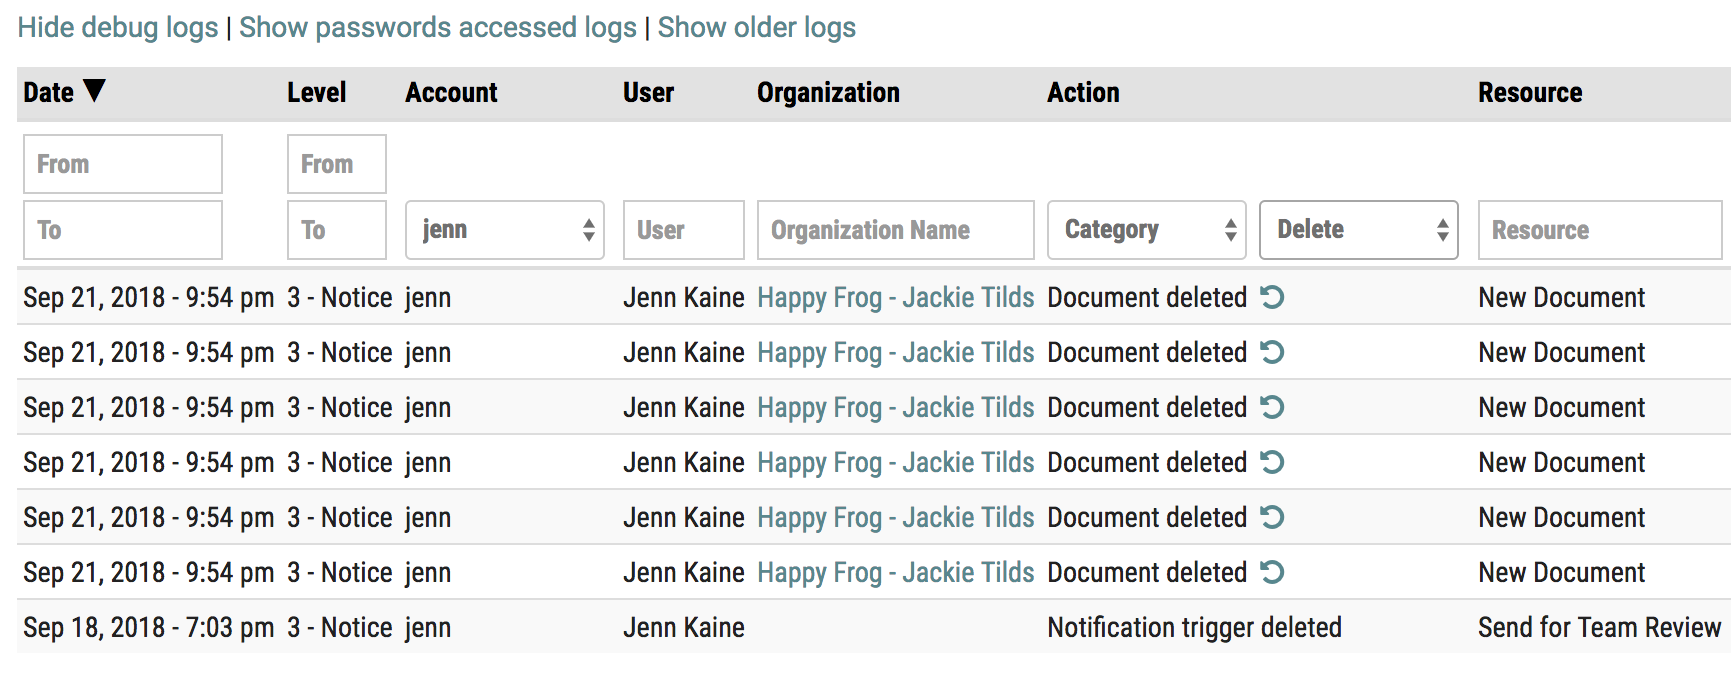Focus the Level From input field
Screen dimensions: 1731x698
336,164
